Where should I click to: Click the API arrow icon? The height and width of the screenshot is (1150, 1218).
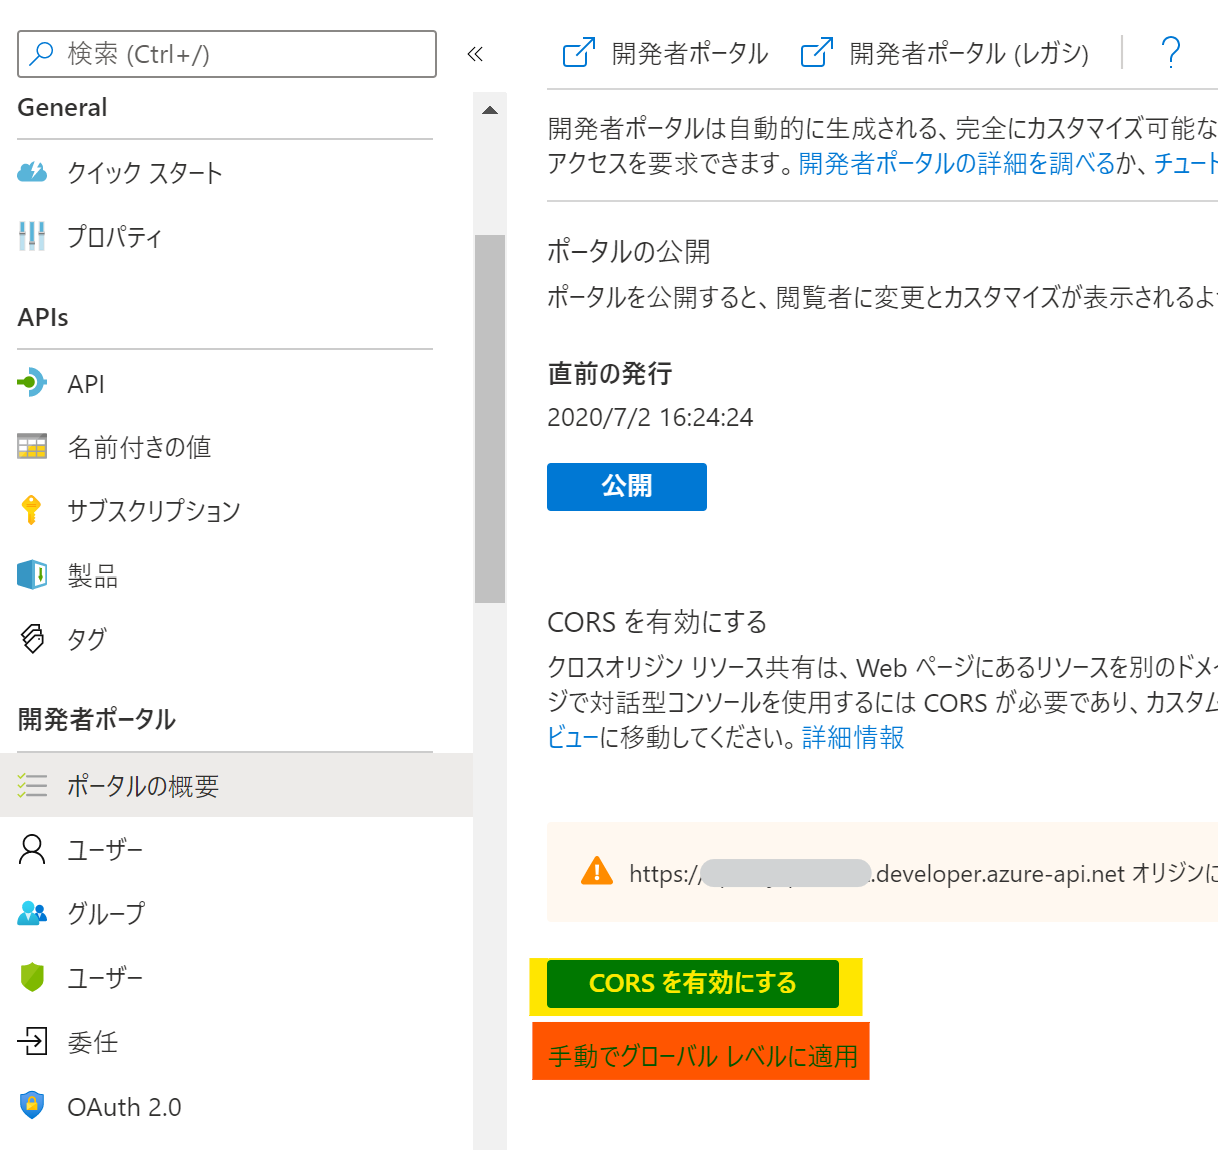[32, 383]
